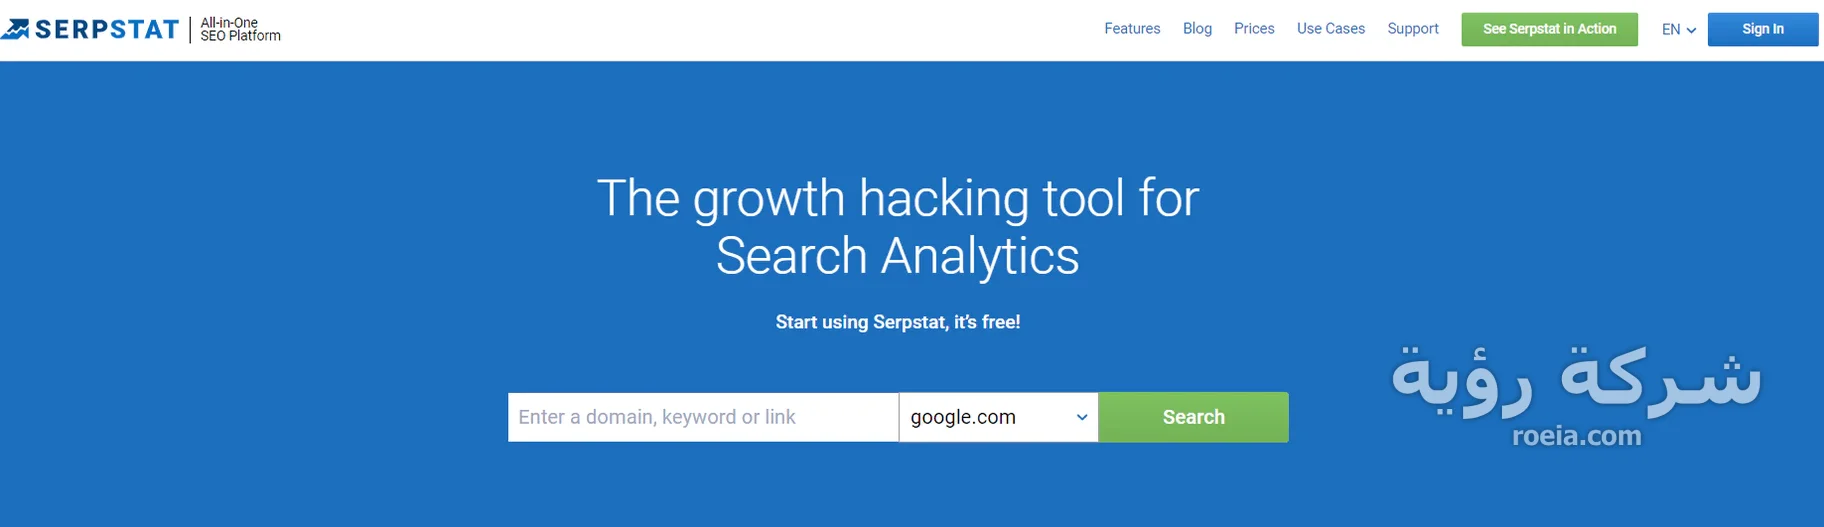The height and width of the screenshot is (527, 1824).
Task: Go to the Blog page
Action: click(1197, 29)
